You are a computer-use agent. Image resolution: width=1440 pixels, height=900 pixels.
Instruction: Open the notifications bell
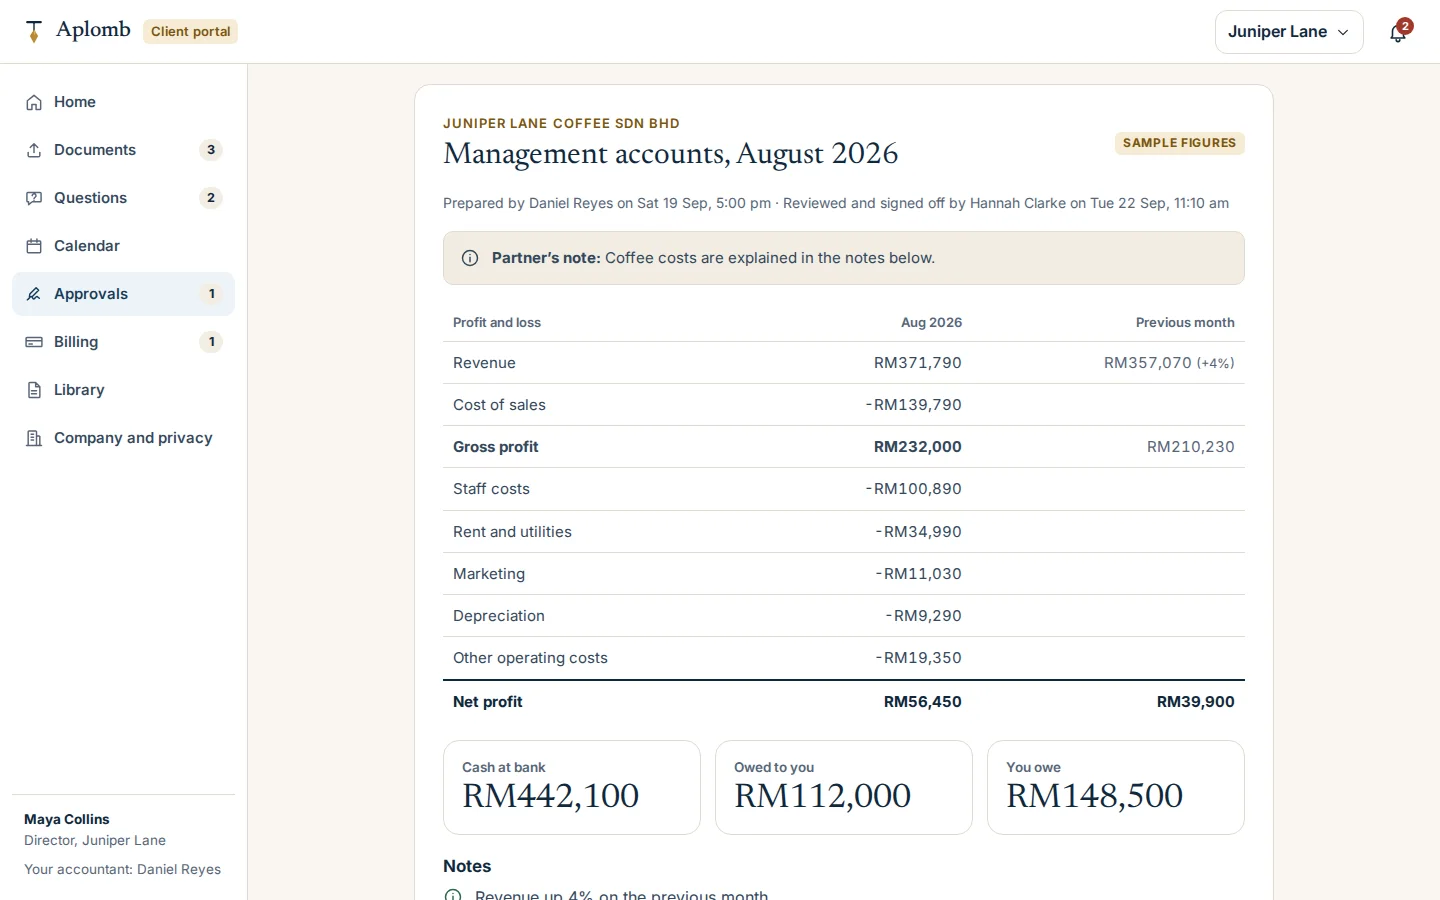[x=1398, y=32]
